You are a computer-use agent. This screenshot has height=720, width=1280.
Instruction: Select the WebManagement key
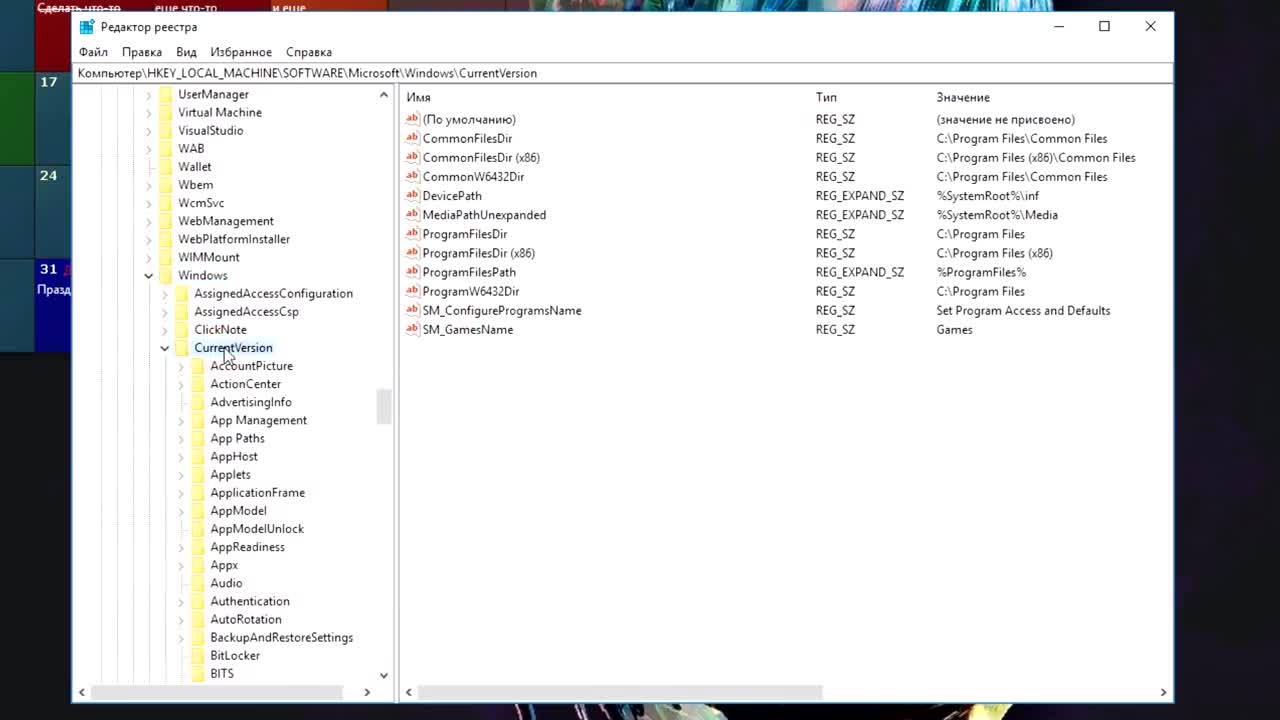click(226, 221)
